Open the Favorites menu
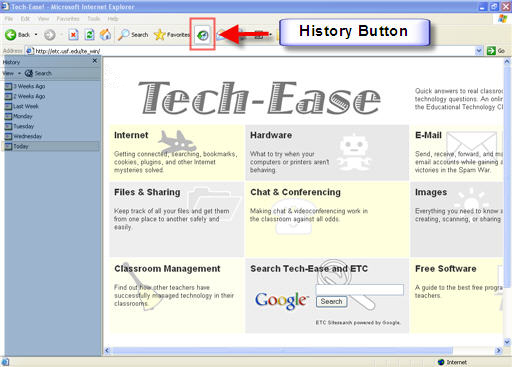The image size is (512, 367). click(x=68, y=19)
